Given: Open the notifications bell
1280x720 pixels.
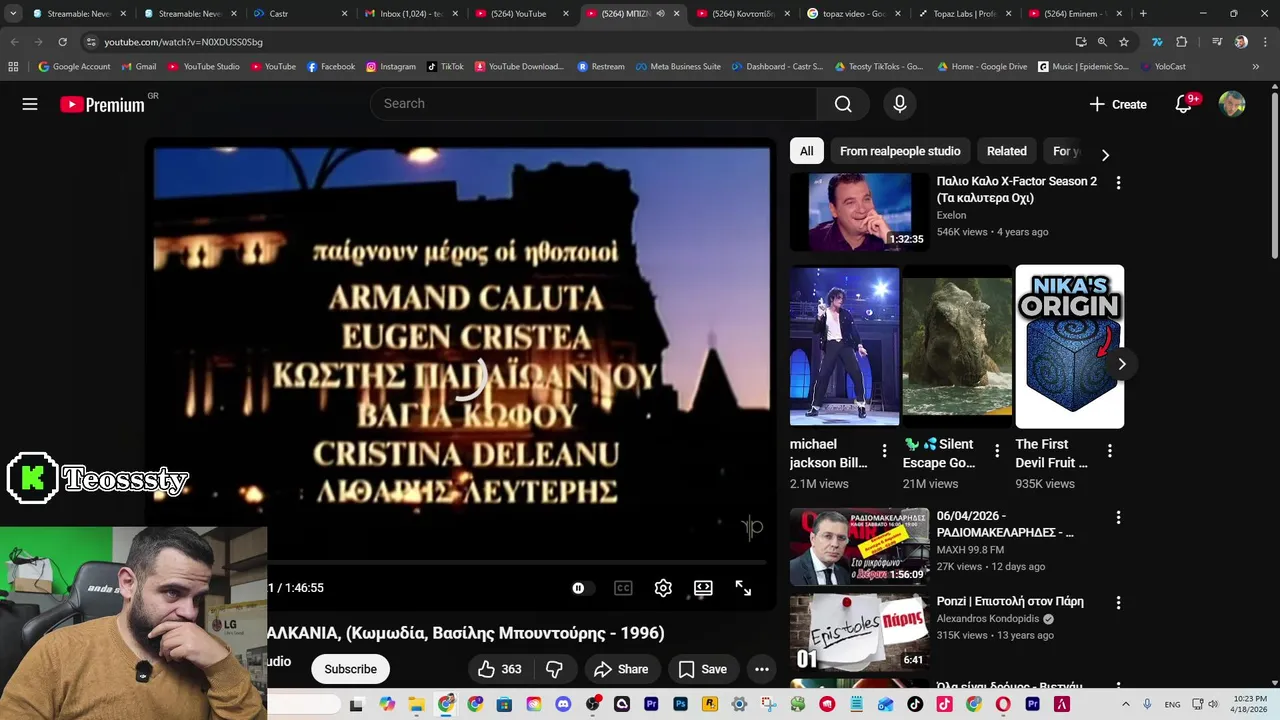Looking at the screenshot, I should (x=1184, y=104).
